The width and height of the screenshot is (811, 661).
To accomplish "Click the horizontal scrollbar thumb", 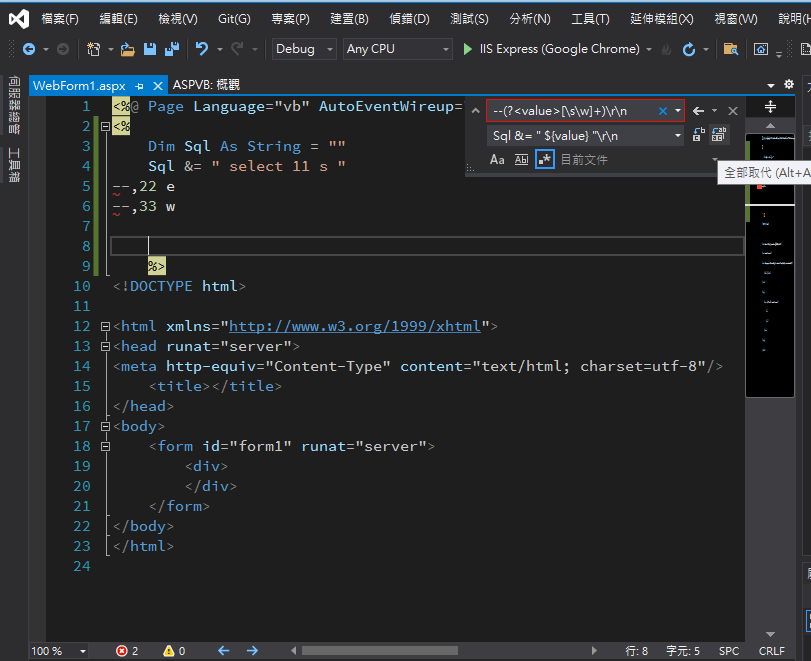I will coord(380,651).
